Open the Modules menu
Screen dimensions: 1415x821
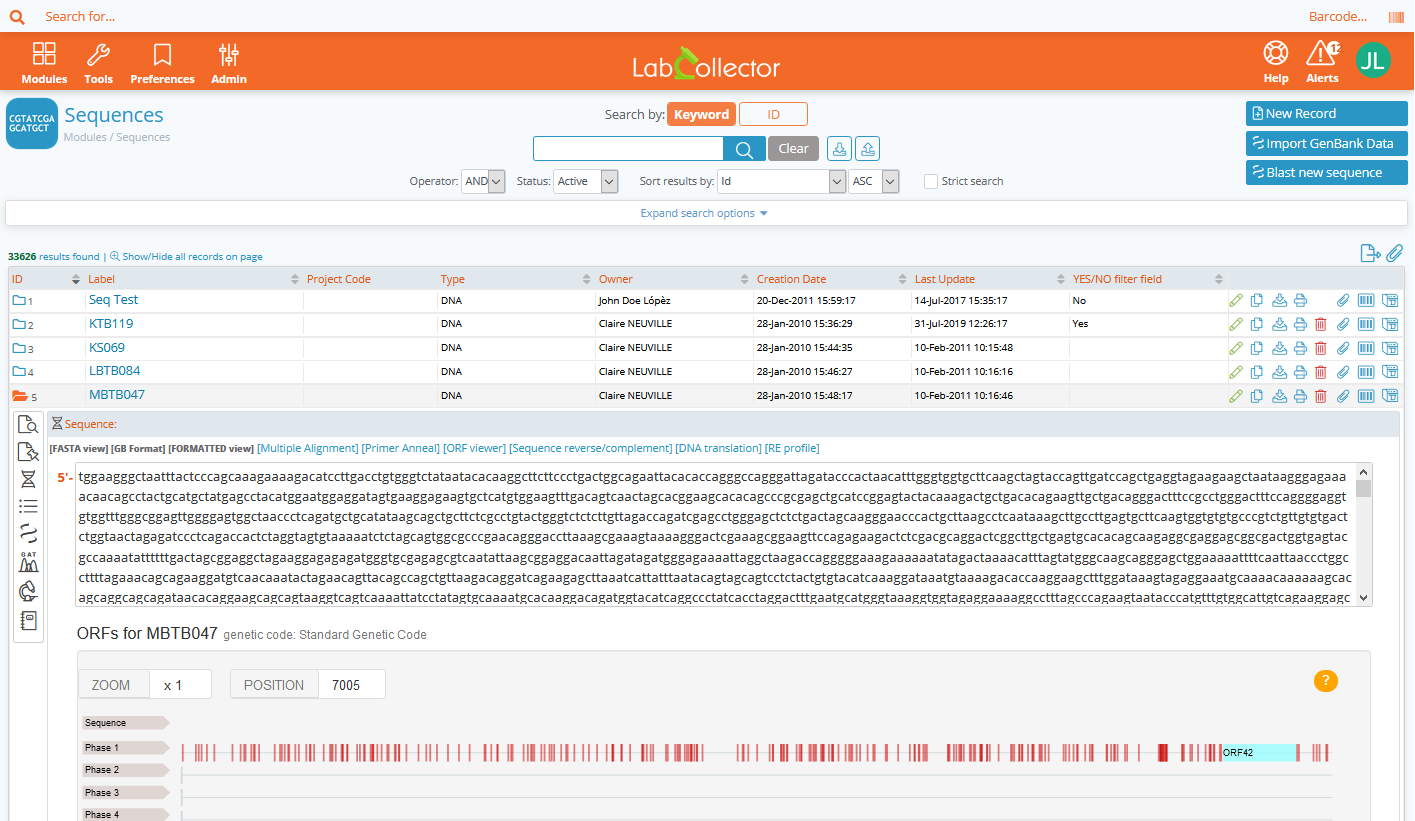pos(44,63)
